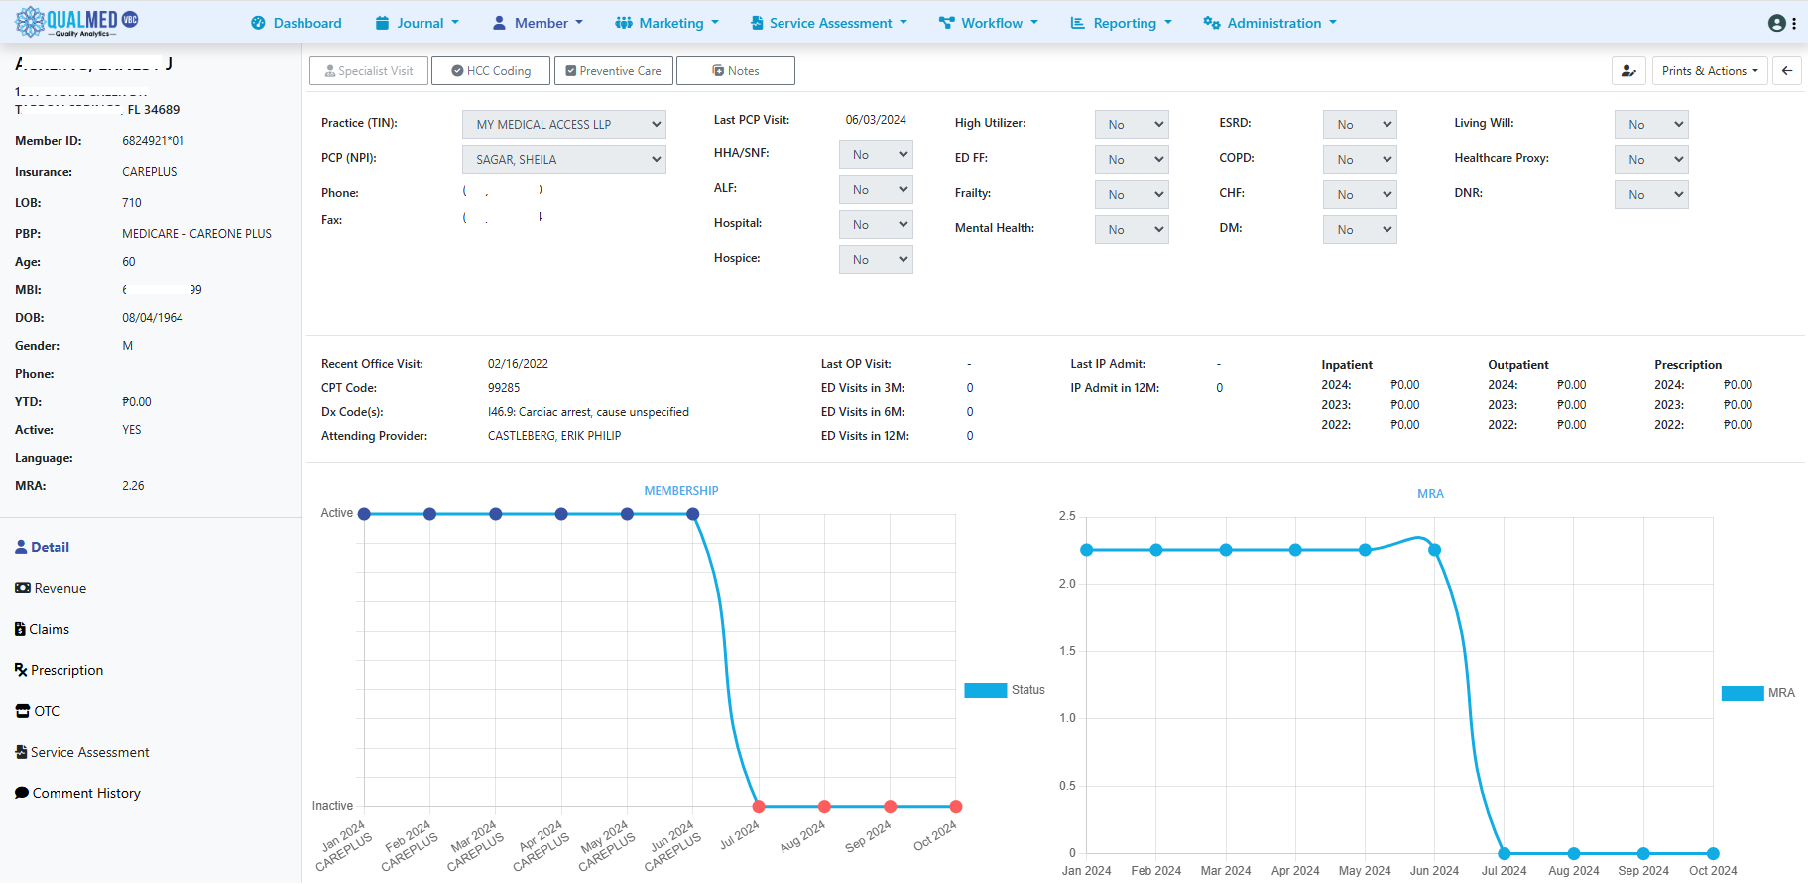
Task: Toggle Status legend in Membership chart
Action: coord(1004,690)
